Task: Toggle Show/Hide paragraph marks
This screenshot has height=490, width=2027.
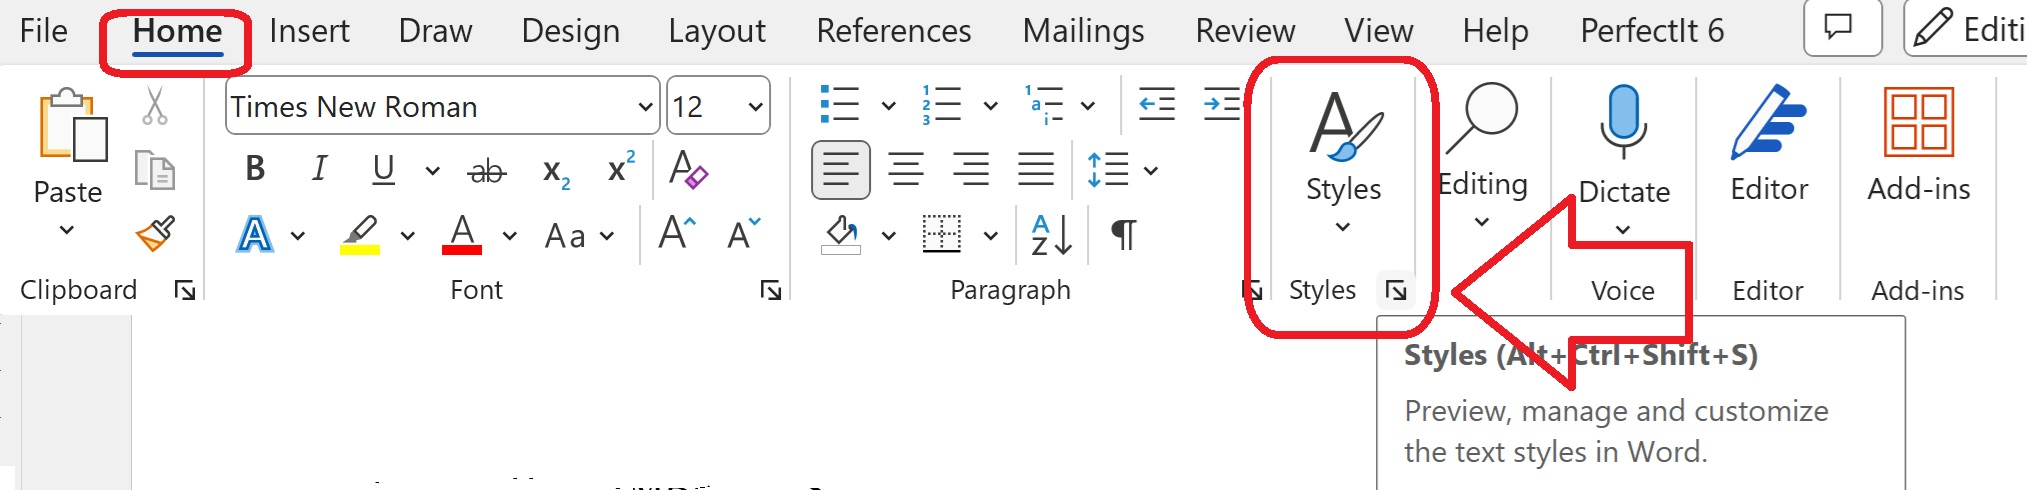Action: pos(1124,235)
